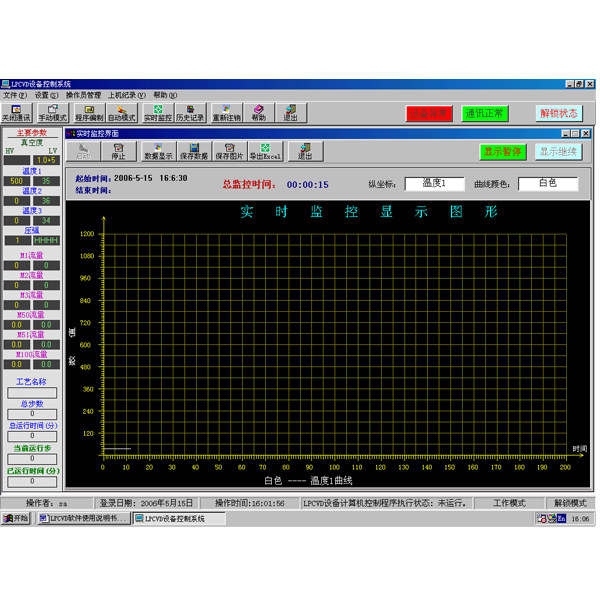Viewport: 600px width, 600px height.
Task: Toggle the 显示暂停 green button
Action: tap(502, 152)
